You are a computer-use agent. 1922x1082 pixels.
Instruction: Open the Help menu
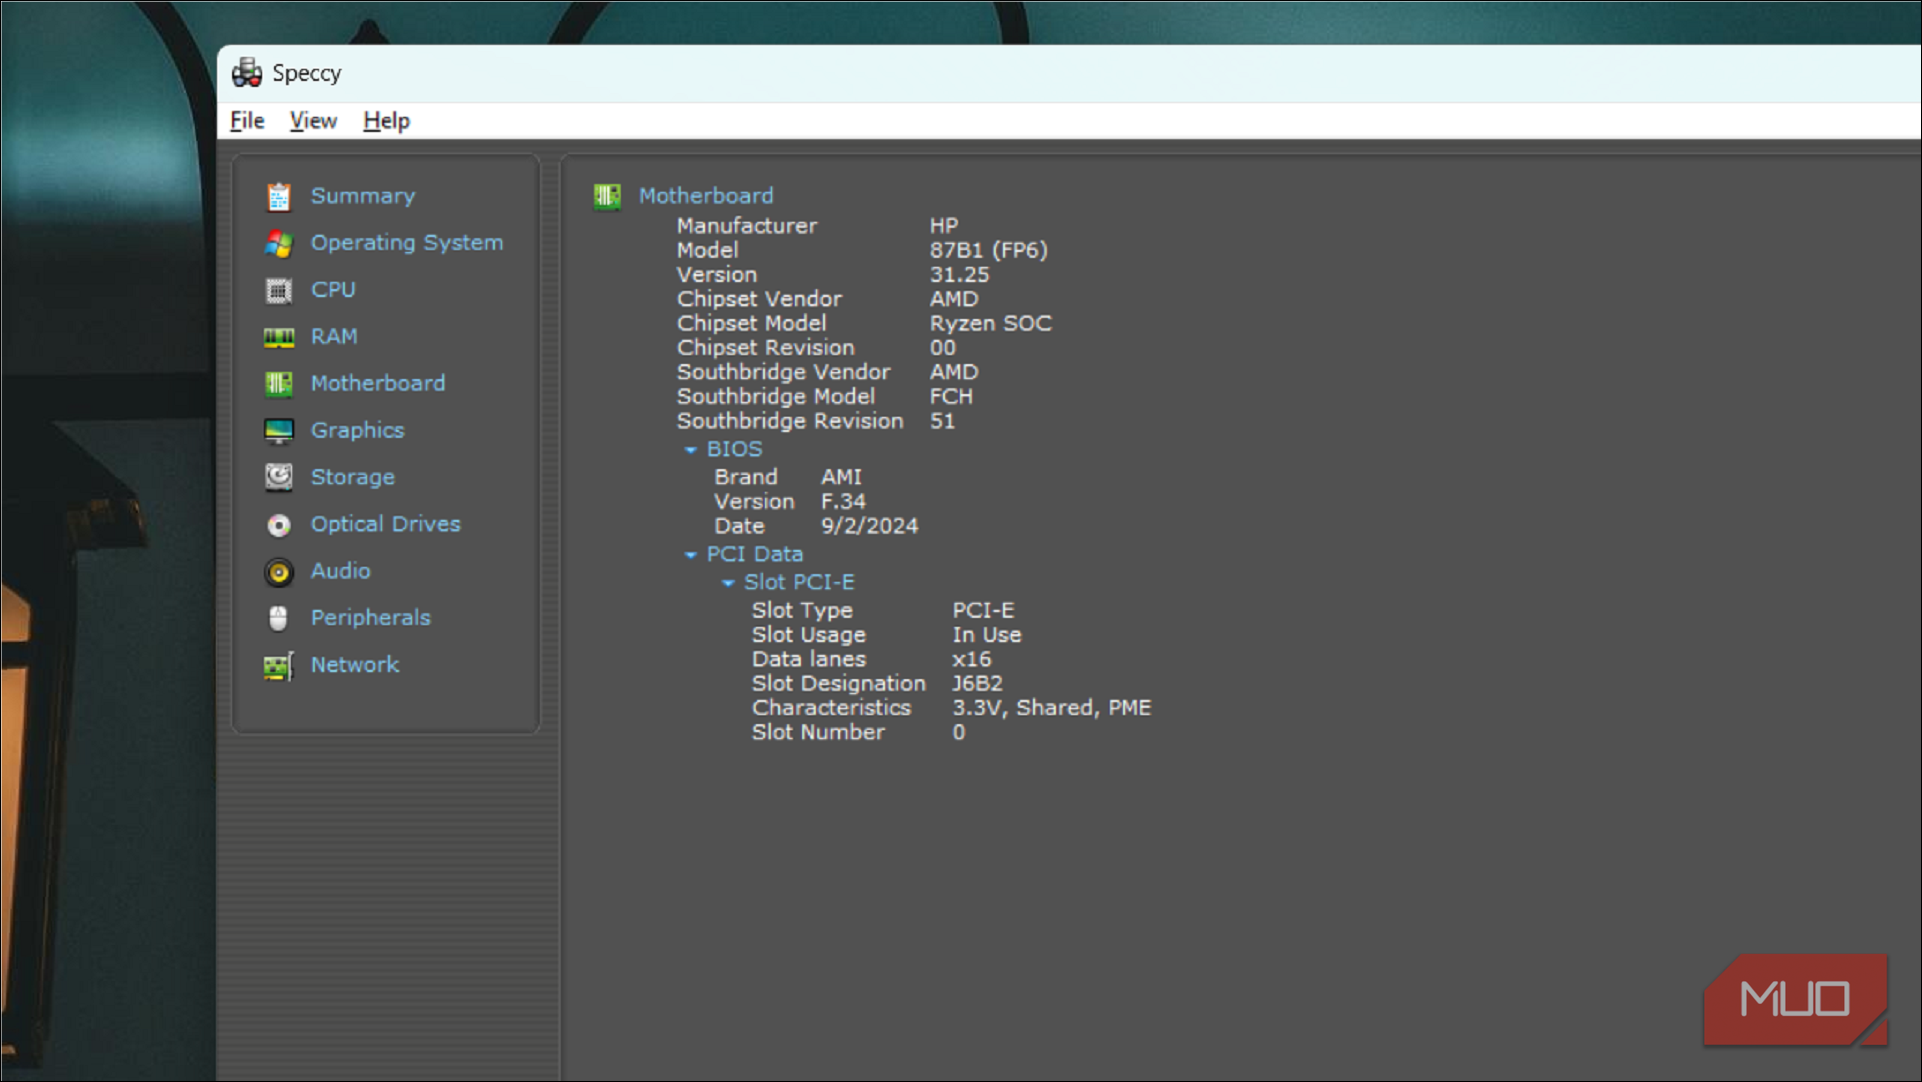[x=386, y=121]
